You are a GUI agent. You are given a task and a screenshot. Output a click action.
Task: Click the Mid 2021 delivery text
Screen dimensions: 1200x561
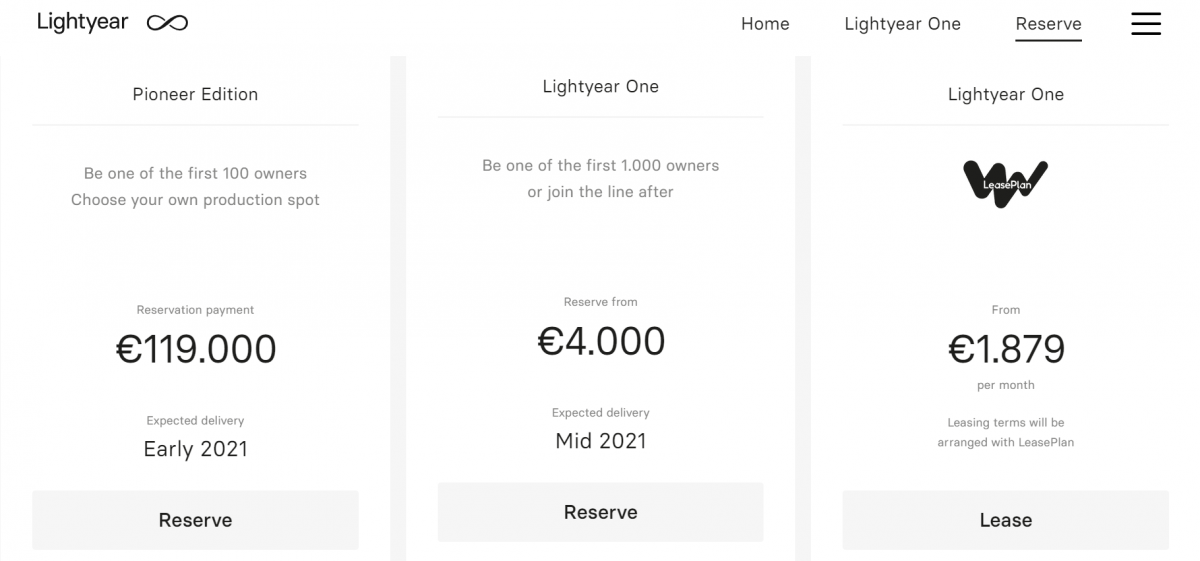[x=600, y=441]
